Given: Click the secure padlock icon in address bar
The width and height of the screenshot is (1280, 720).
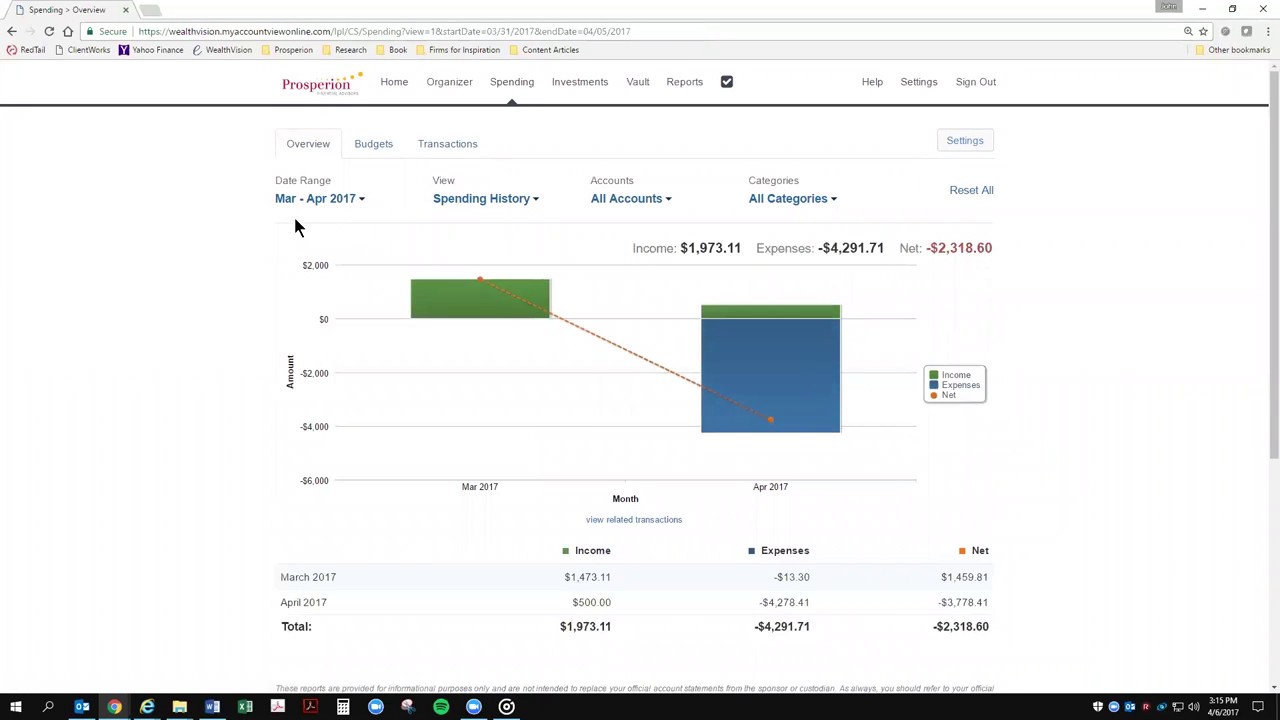Looking at the screenshot, I should tap(89, 31).
